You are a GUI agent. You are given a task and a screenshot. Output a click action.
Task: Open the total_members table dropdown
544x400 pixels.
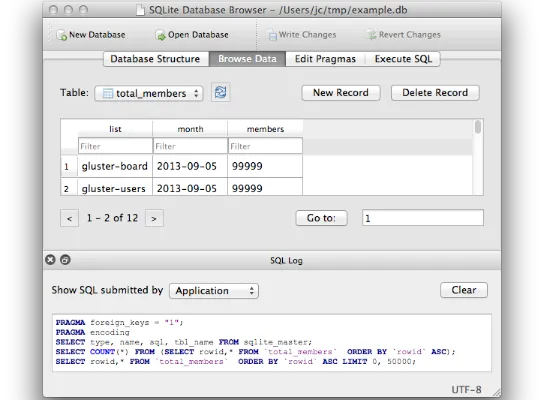coord(149,93)
